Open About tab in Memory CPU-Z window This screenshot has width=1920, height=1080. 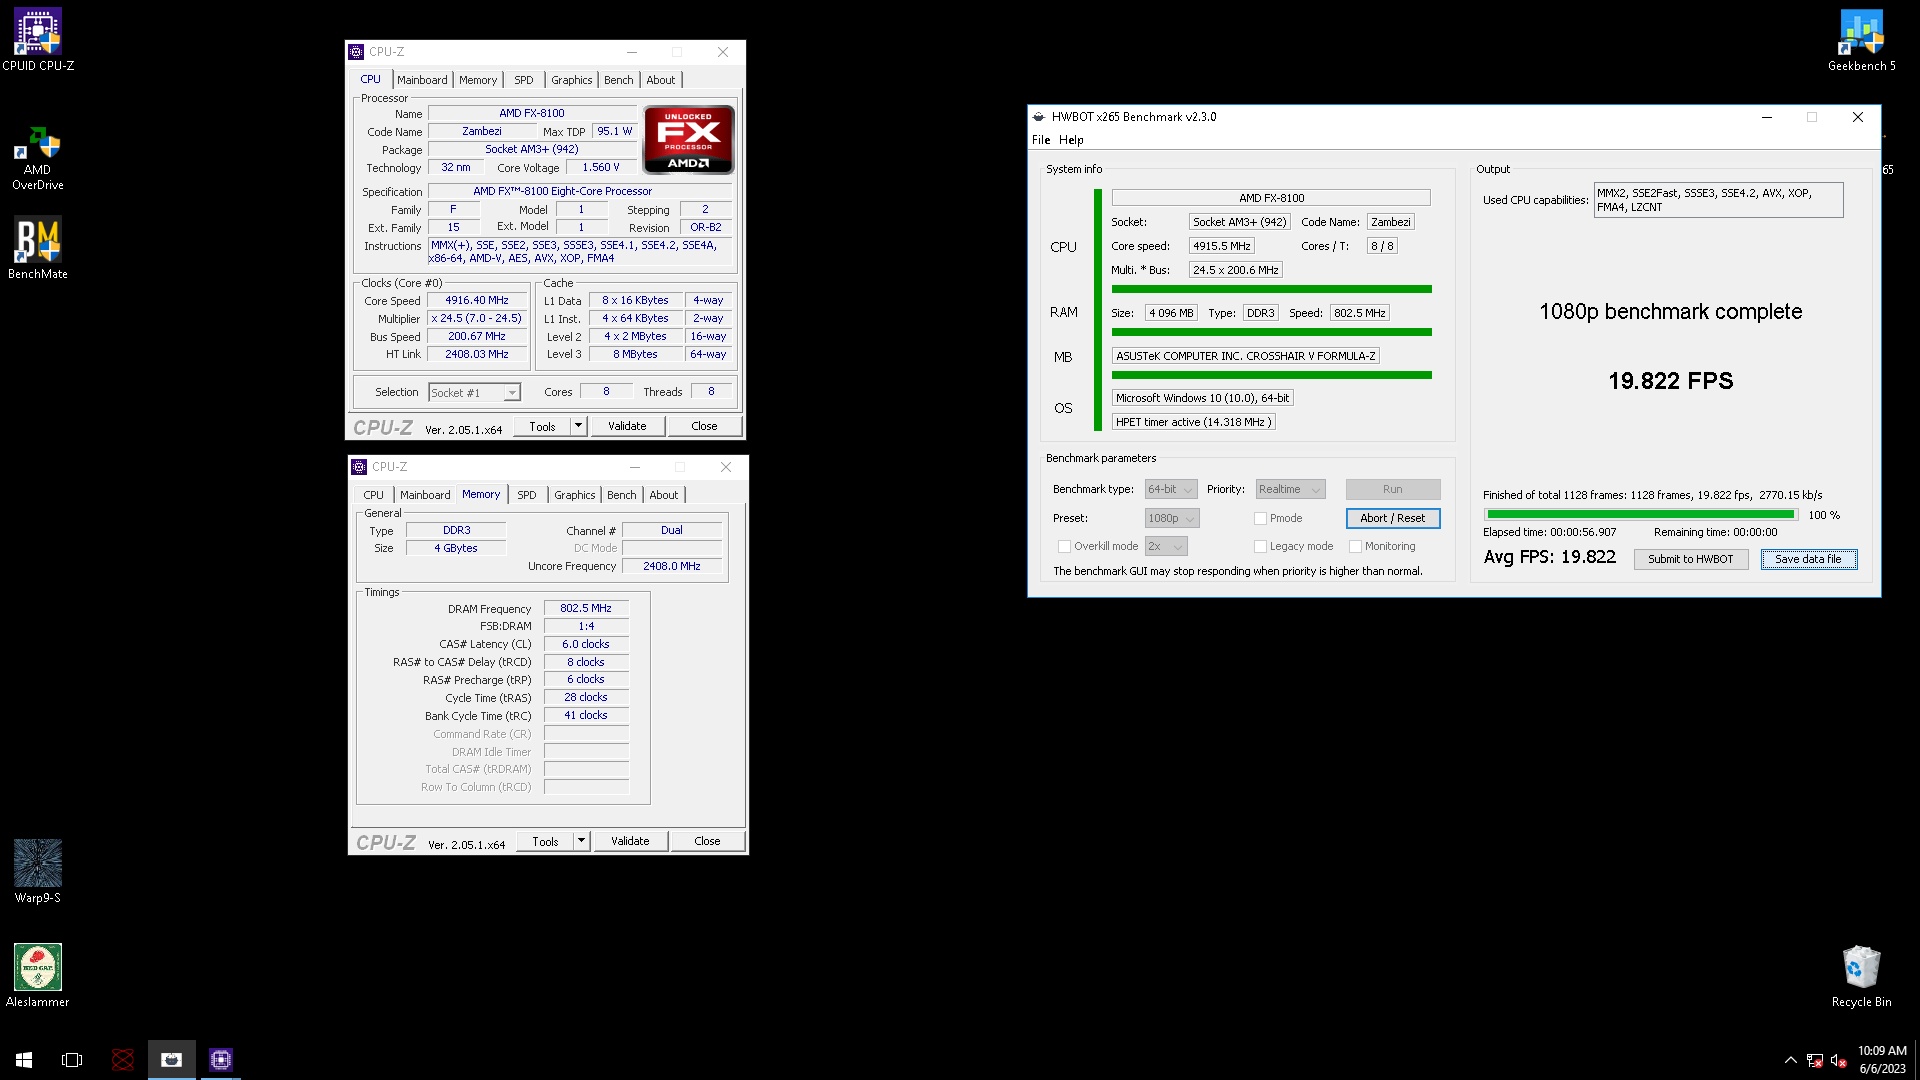pos(663,495)
